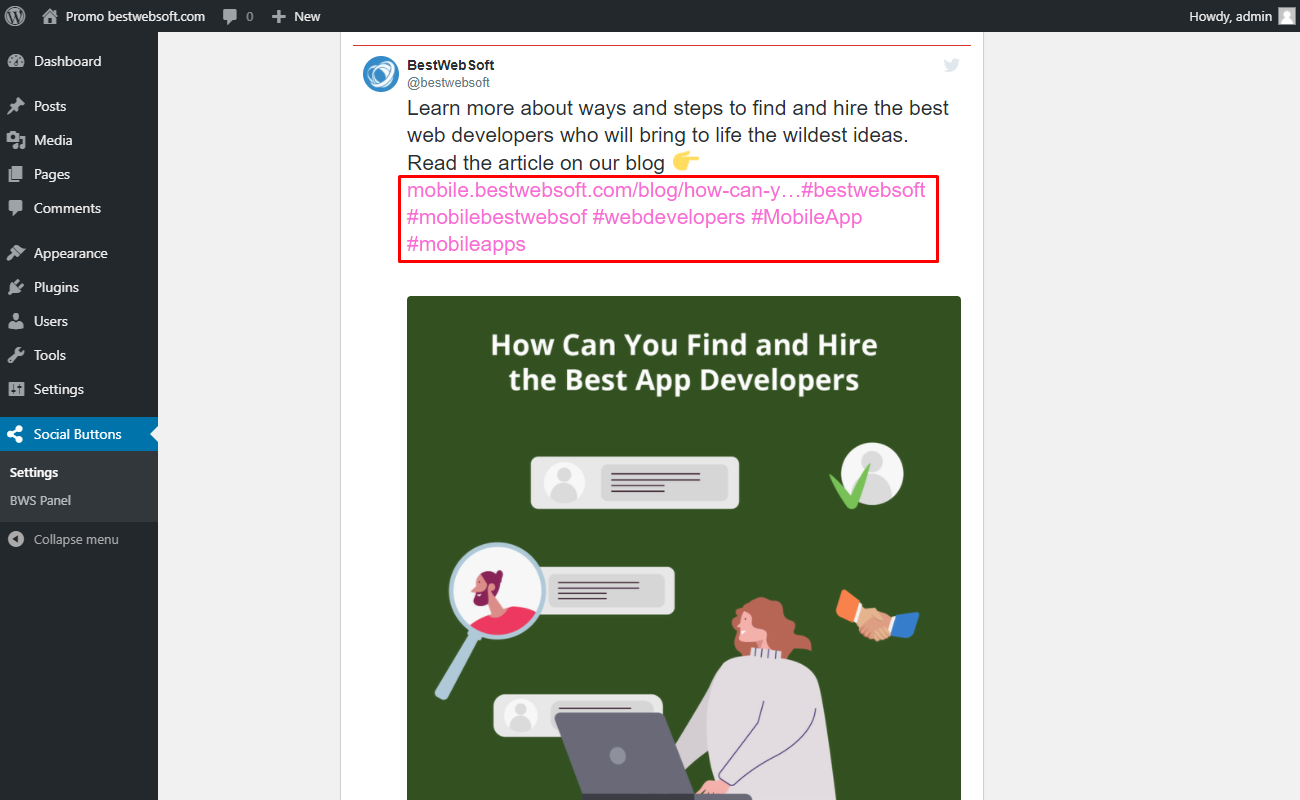Click the comments bubble icon in admin bar

pos(230,17)
